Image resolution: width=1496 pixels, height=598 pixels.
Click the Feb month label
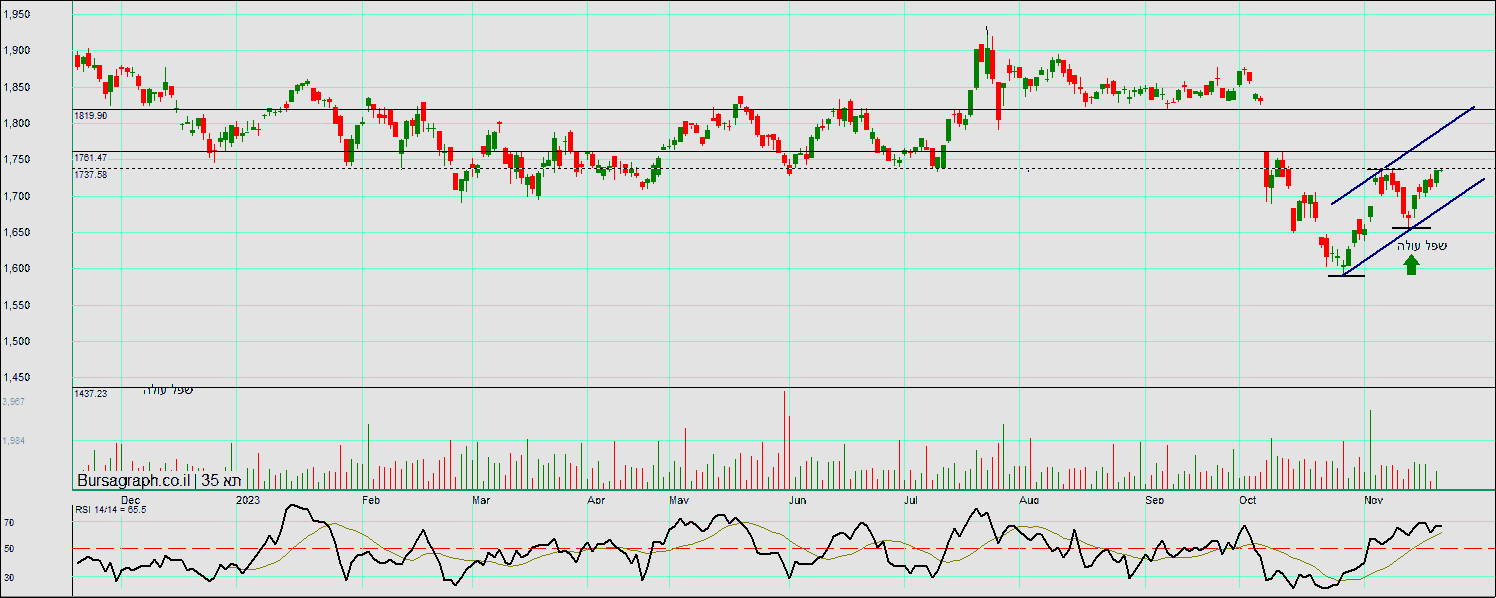point(371,499)
